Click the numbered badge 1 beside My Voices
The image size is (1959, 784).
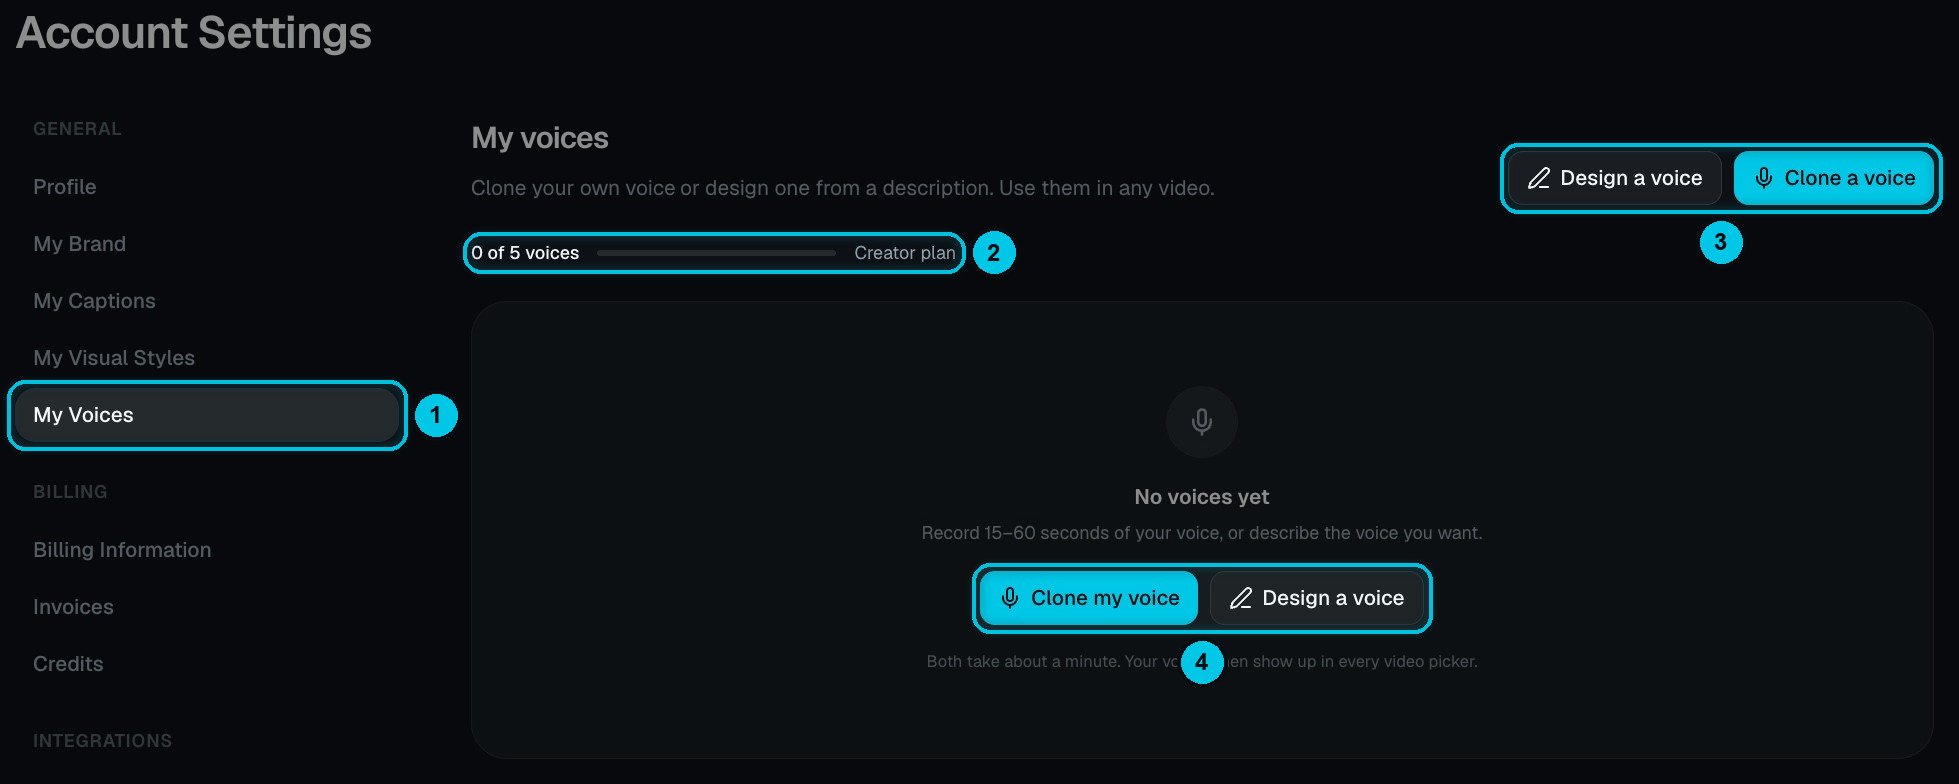(435, 415)
